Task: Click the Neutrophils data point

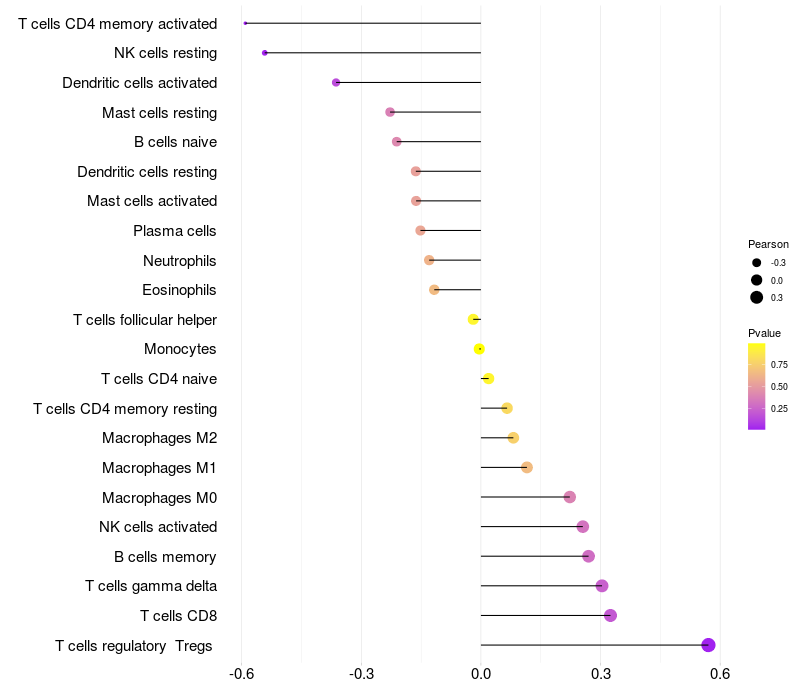Action: pos(429,260)
